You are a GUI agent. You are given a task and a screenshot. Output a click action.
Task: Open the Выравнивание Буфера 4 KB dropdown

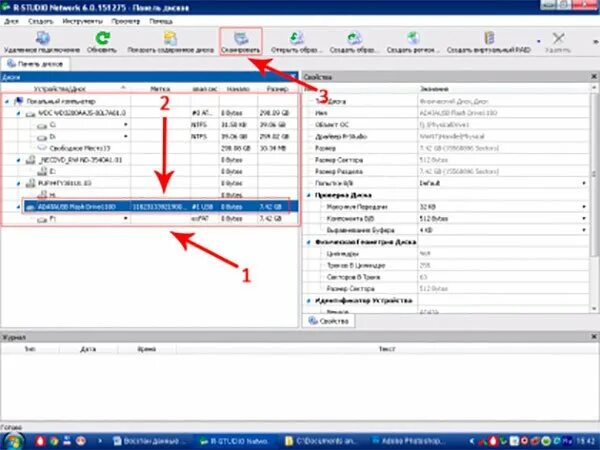click(584, 230)
